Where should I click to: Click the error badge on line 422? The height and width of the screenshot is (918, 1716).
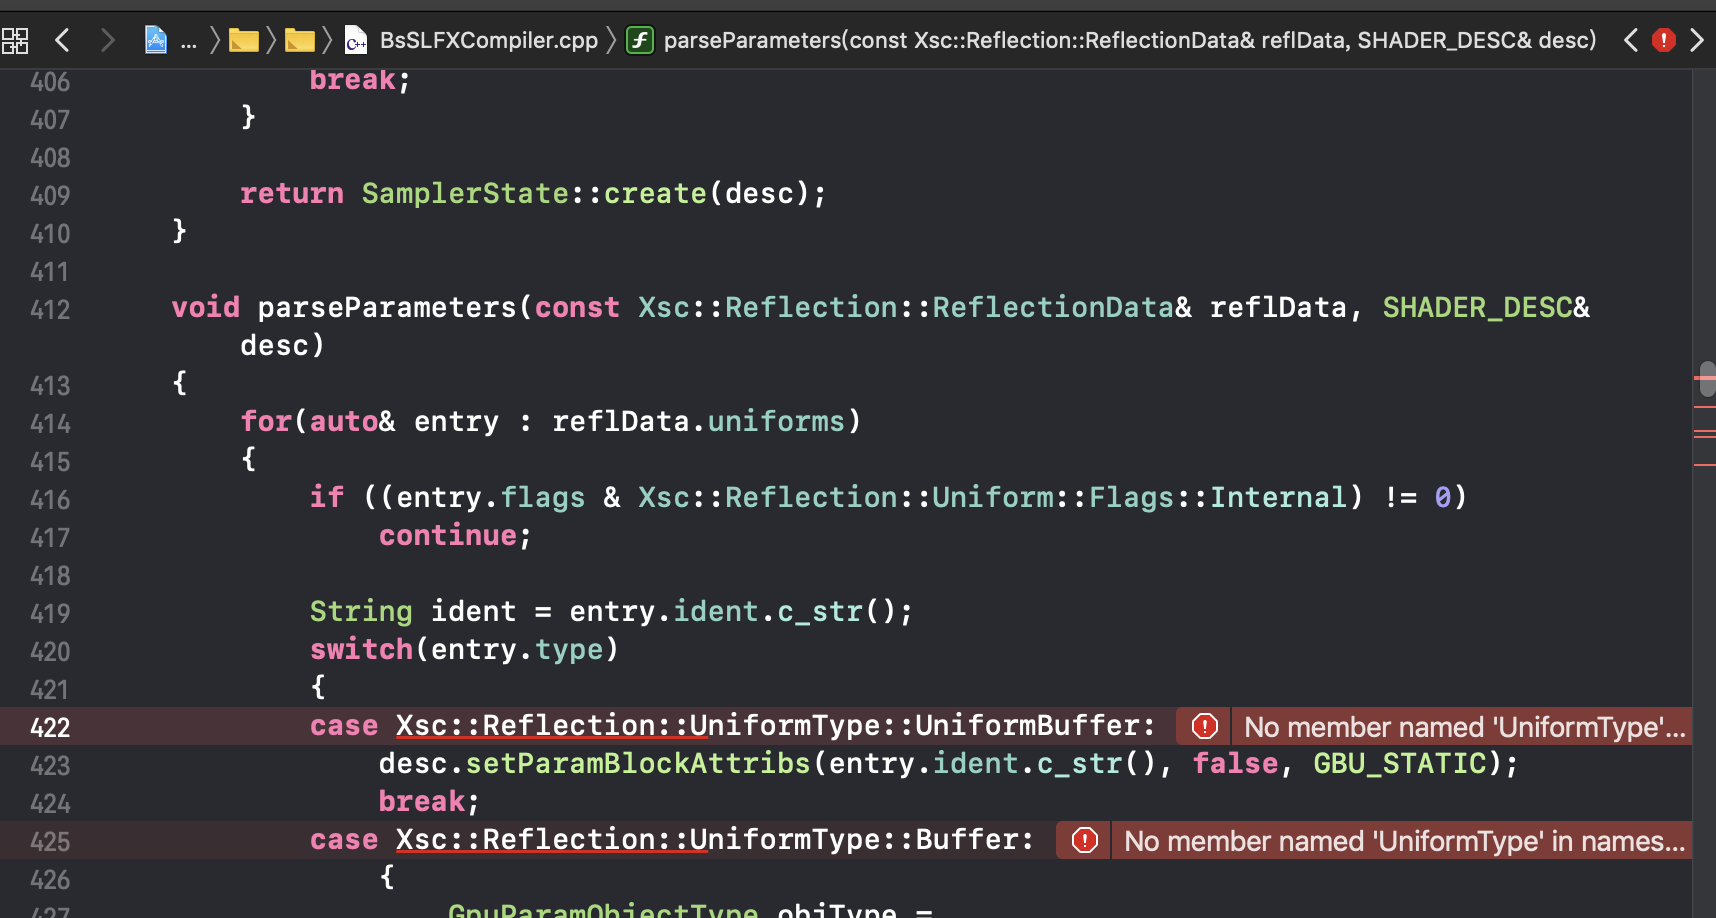(x=1204, y=726)
